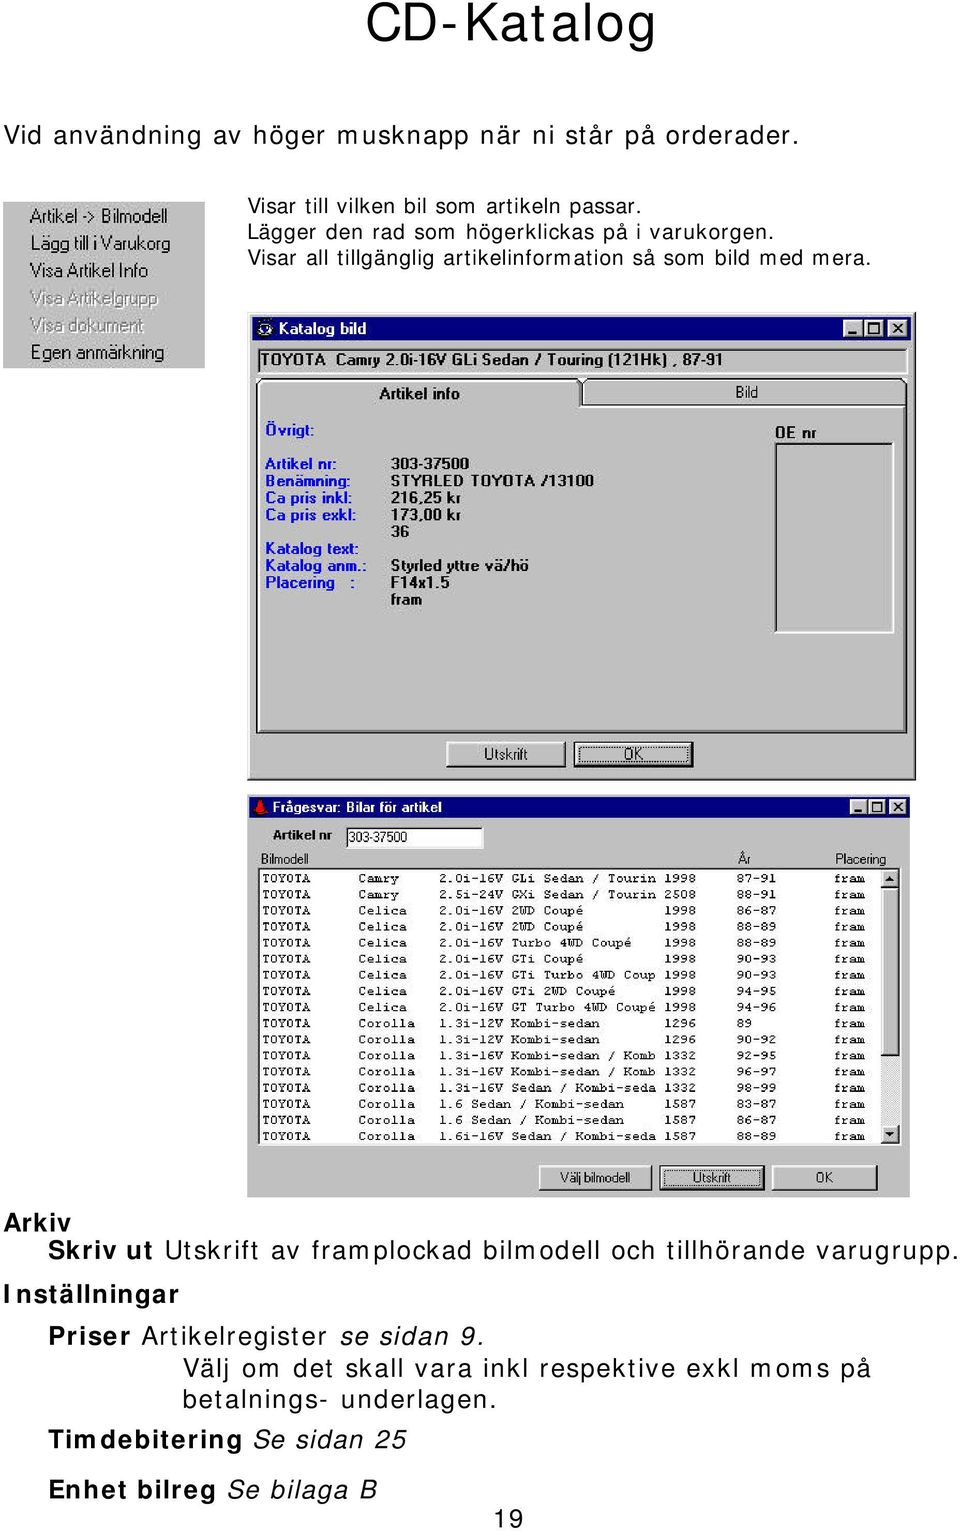Click scroll-up arrow of car list
This screenshot has width=960, height=1531.
point(890,879)
